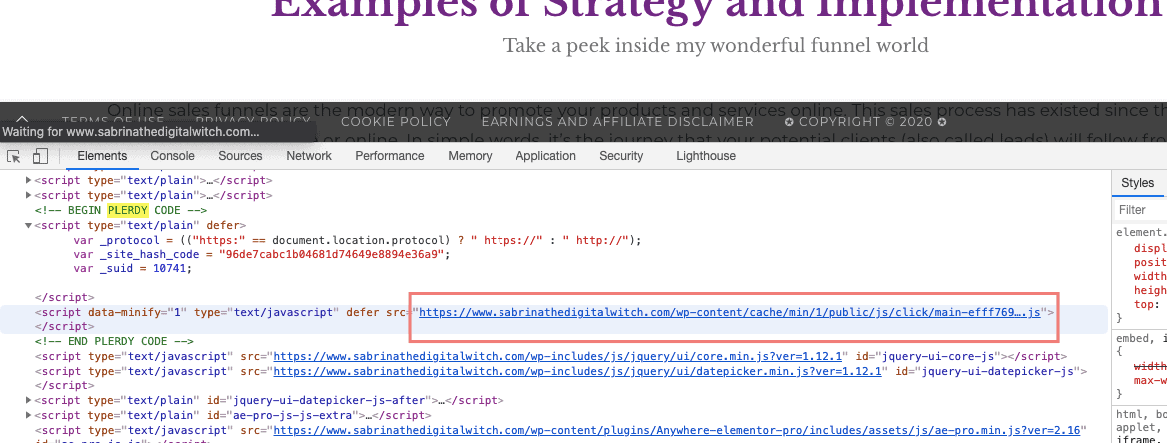
Task: Open the Security tab
Action: (621, 156)
